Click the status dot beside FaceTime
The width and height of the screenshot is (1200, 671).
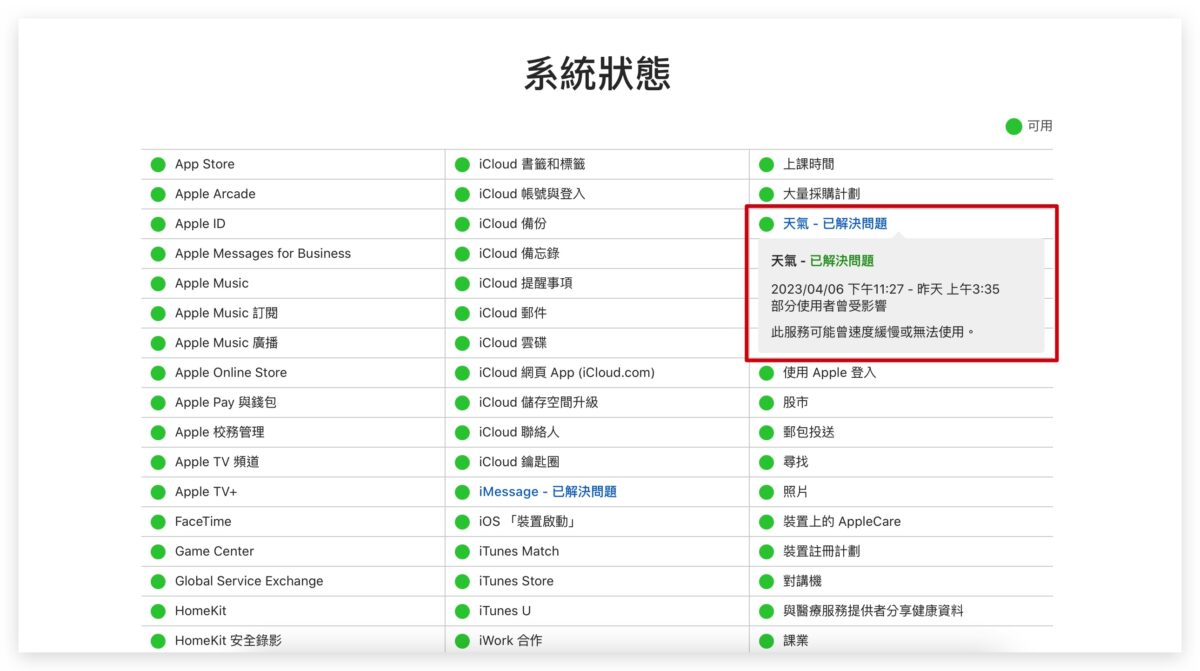click(x=158, y=521)
